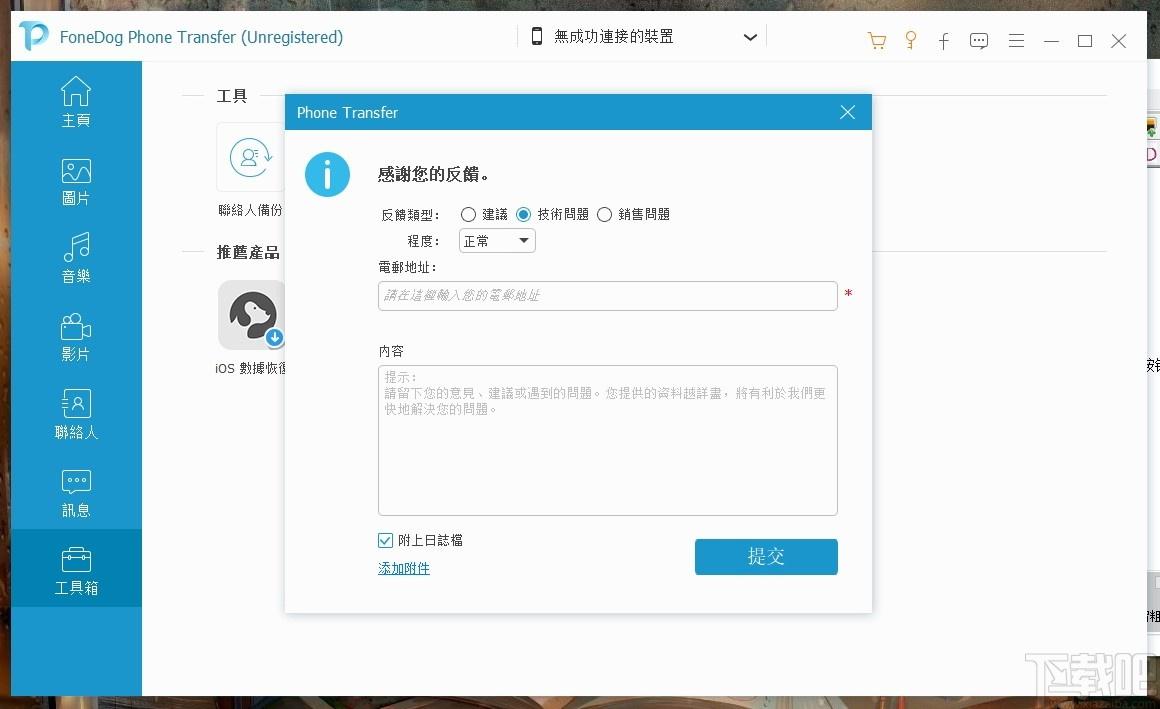This screenshot has height=709, width=1160.
Task: Select the 銷售問題 radio button
Action: coord(604,215)
